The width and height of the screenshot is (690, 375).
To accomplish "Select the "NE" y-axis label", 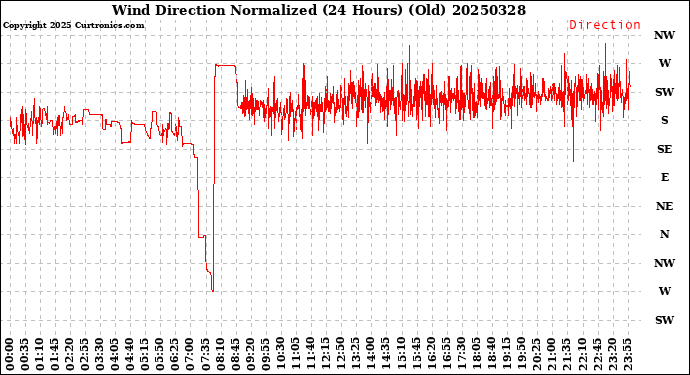I will pos(664,206).
